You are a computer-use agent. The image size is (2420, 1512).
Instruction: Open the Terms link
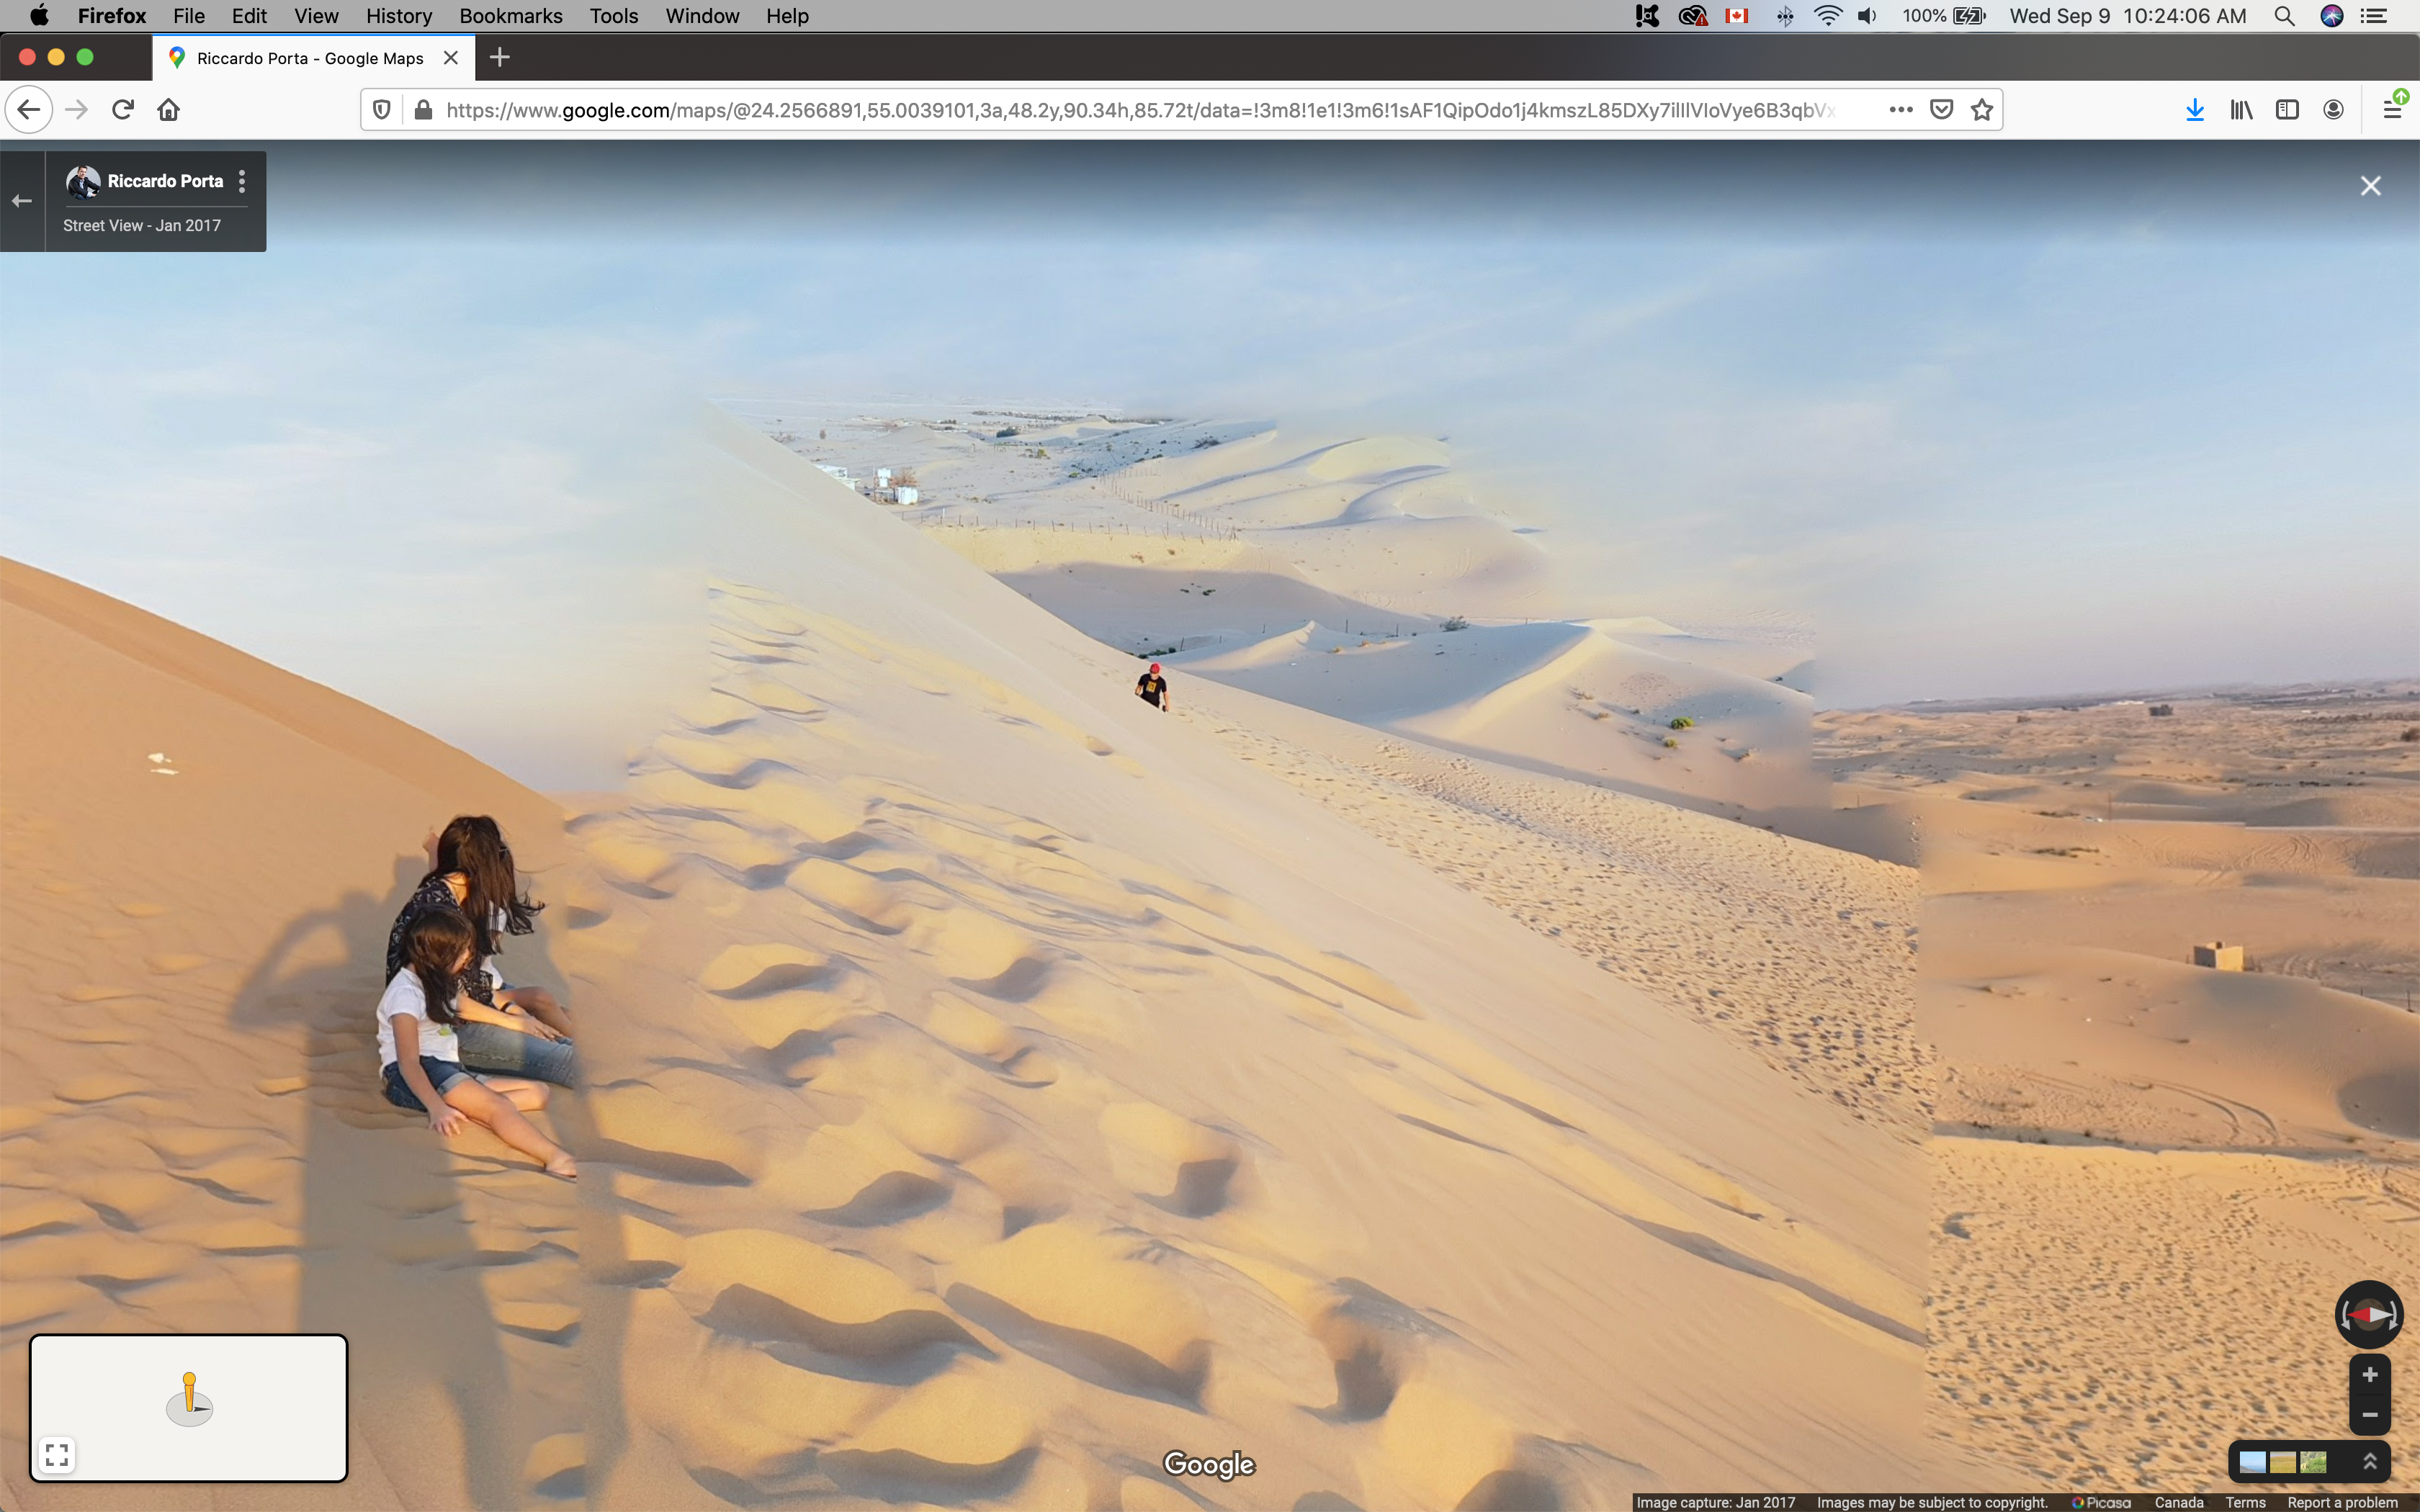(x=2245, y=1502)
